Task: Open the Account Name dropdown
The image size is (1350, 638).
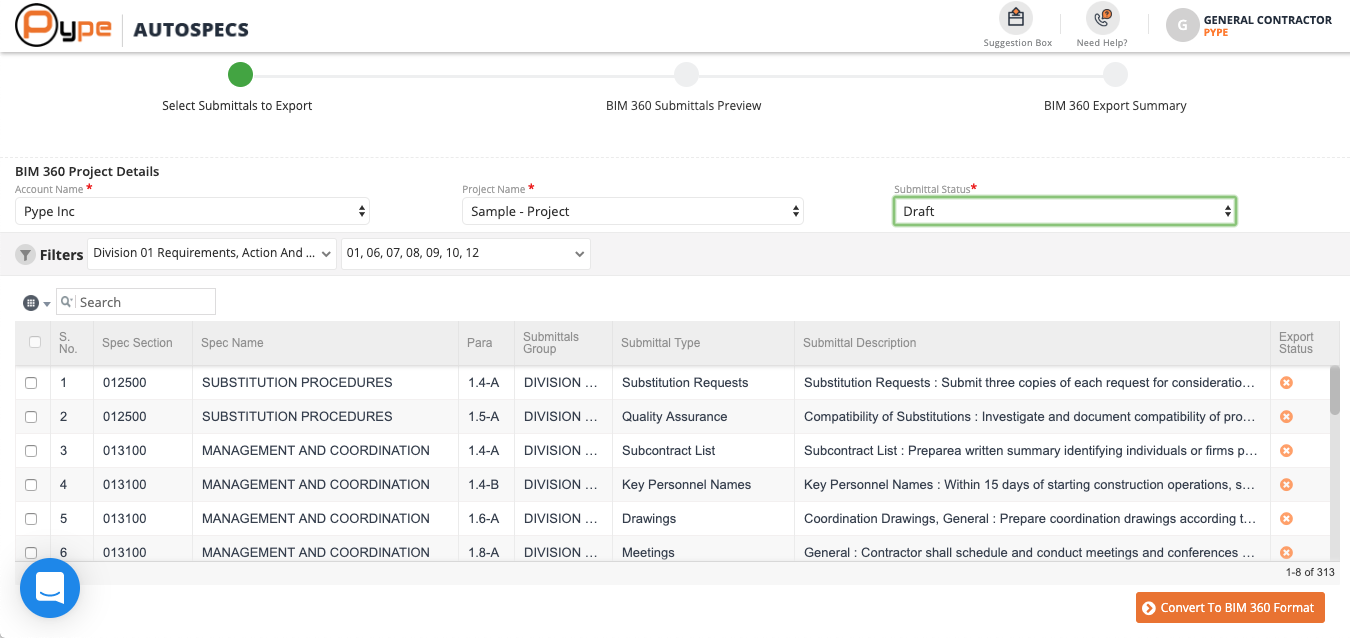Action: pos(192,211)
